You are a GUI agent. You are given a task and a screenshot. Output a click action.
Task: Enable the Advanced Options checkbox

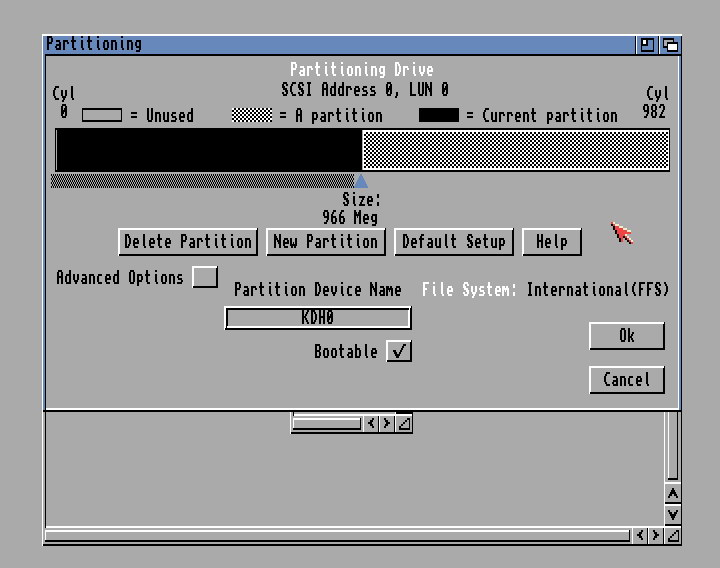[205, 277]
